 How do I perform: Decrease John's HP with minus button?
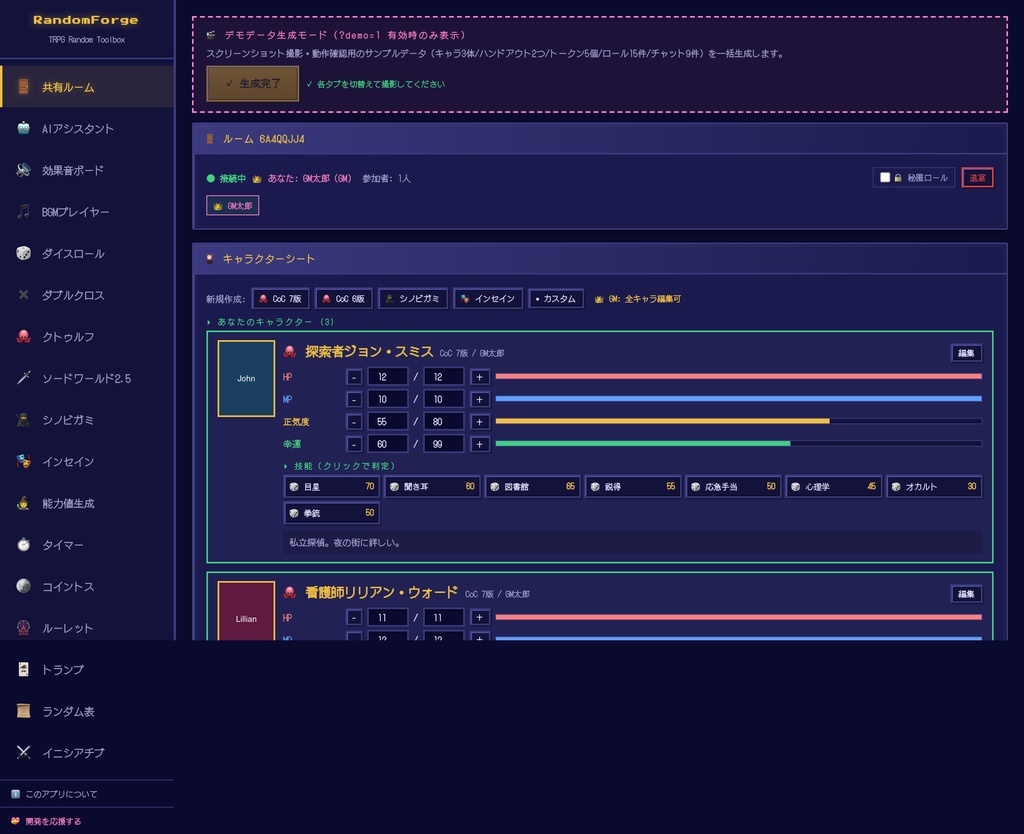[354, 377]
